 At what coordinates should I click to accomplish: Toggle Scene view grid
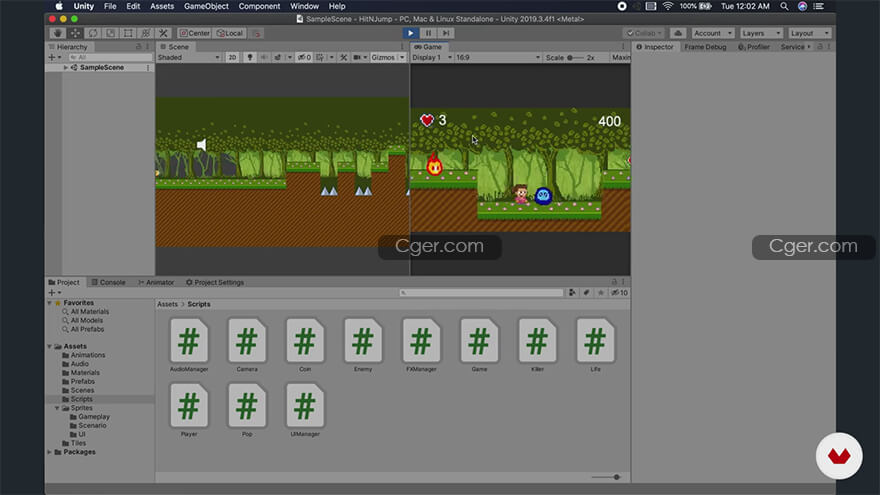[x=320, y=57]
